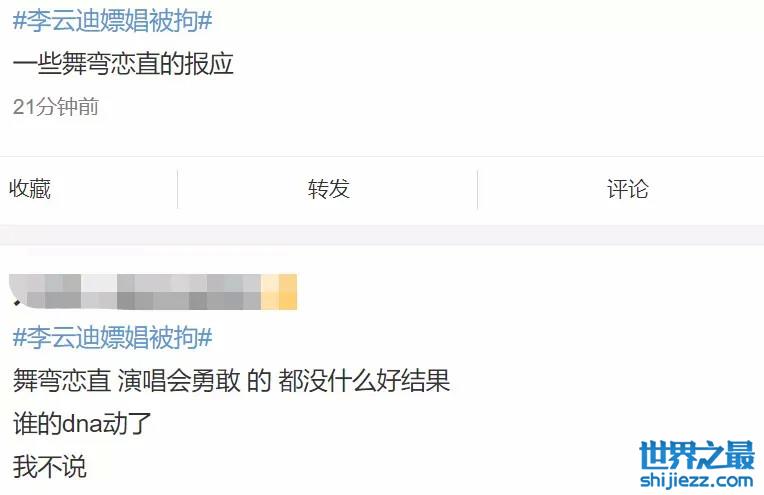764x495 pixels.
Task: Click the gray separator band between posts
Action: 382,235
